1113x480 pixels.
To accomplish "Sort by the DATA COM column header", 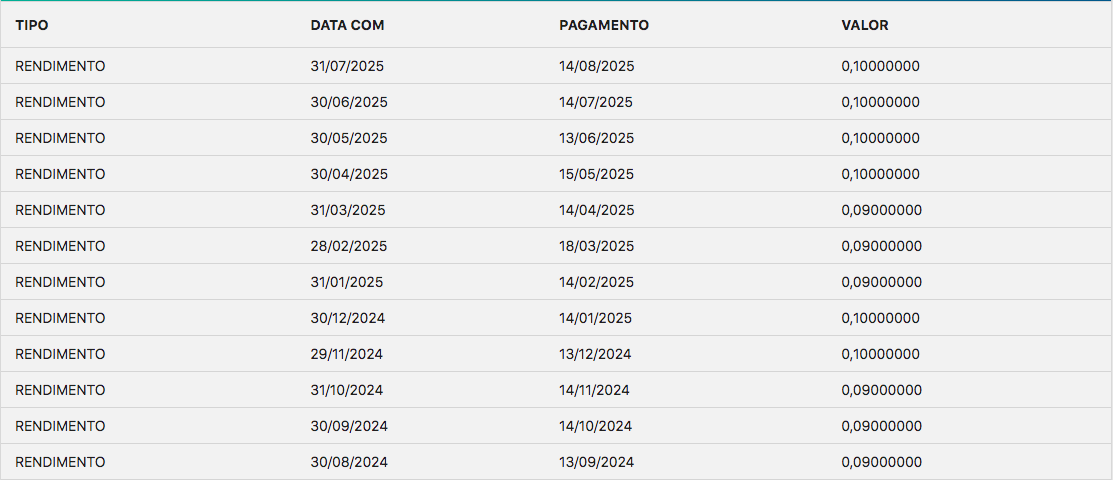I will coord(347,25).
